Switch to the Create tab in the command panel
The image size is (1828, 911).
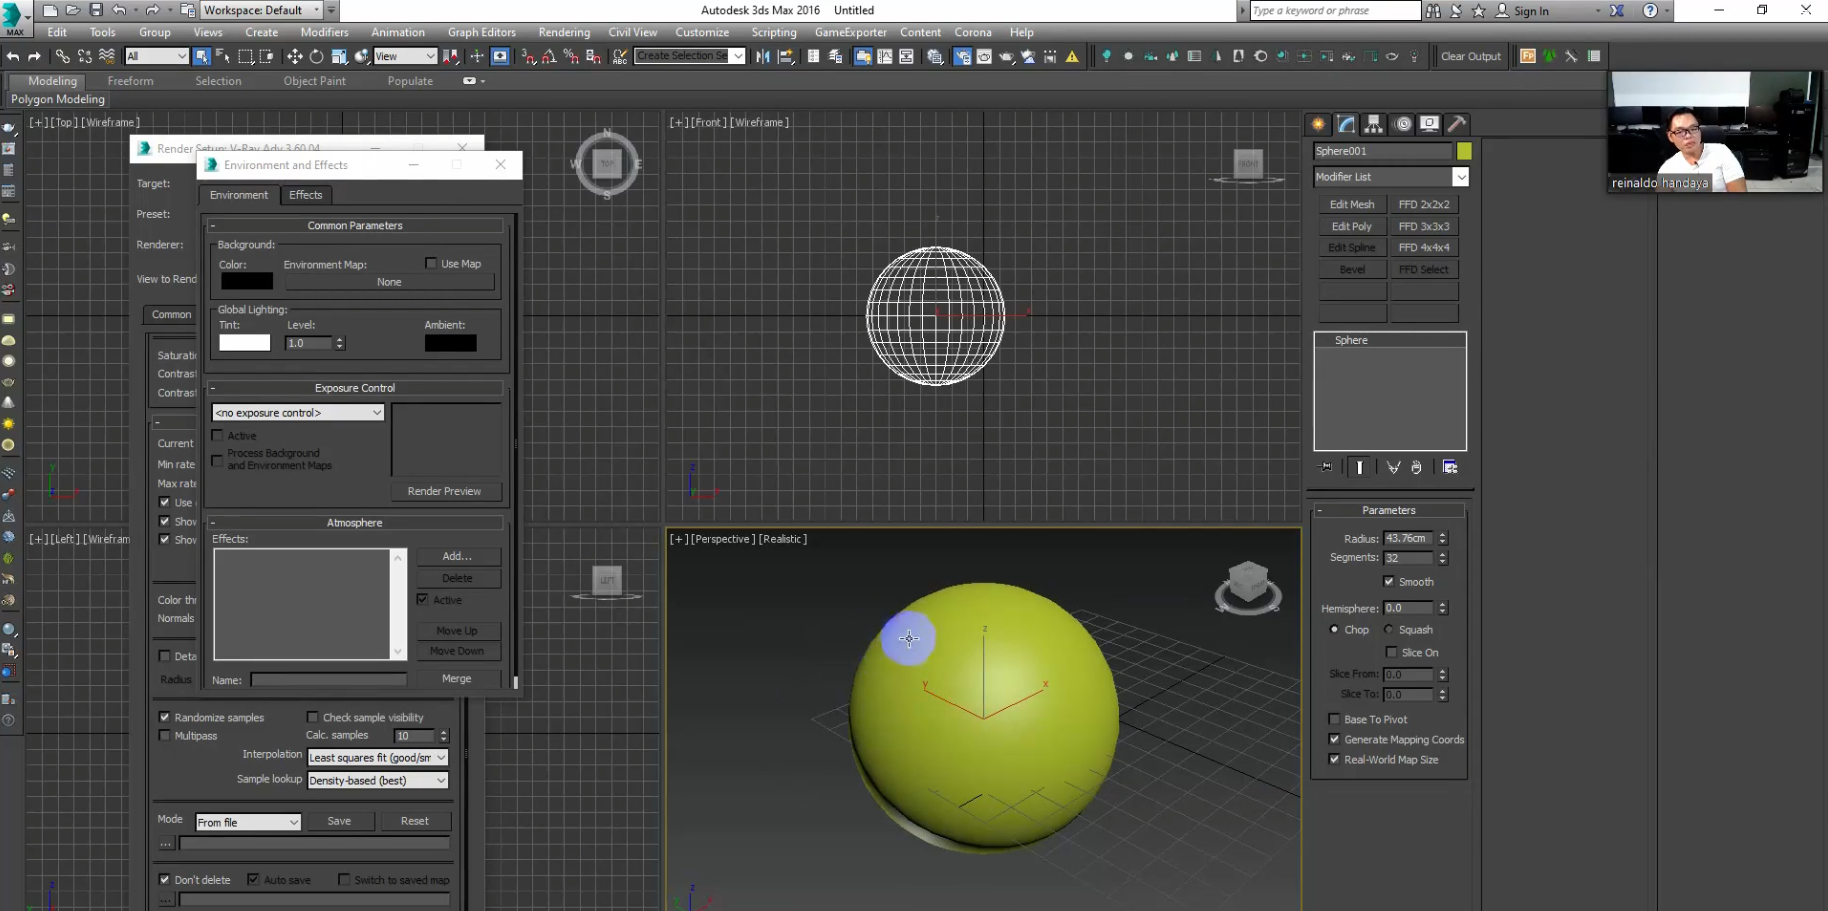1318,124
